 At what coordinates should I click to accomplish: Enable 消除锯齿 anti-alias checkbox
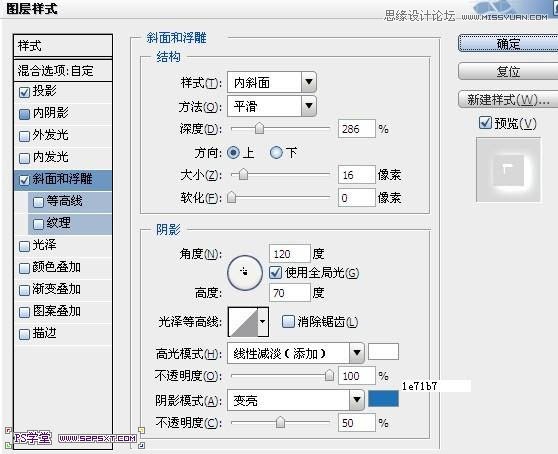pos(288,321)
